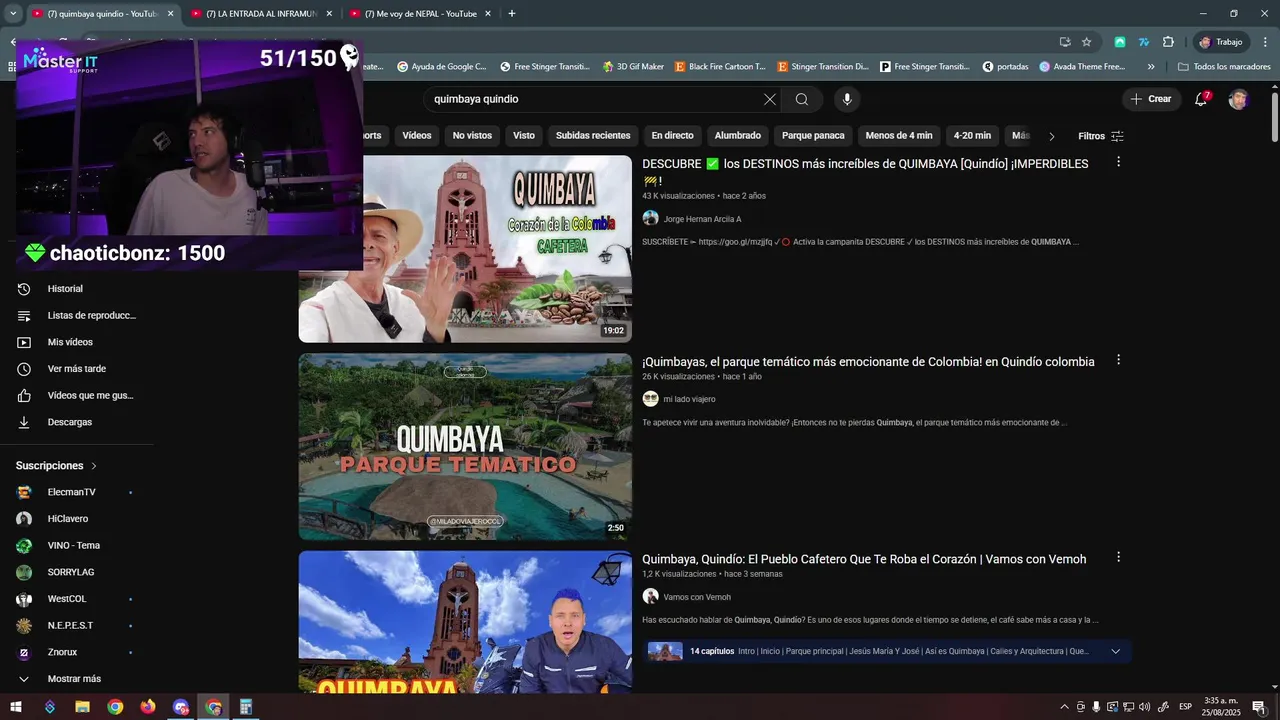Select the Alumbrado filter chip
This screenshot has height=720, width=1280.
pyautogui.click(x=738, y=136)
